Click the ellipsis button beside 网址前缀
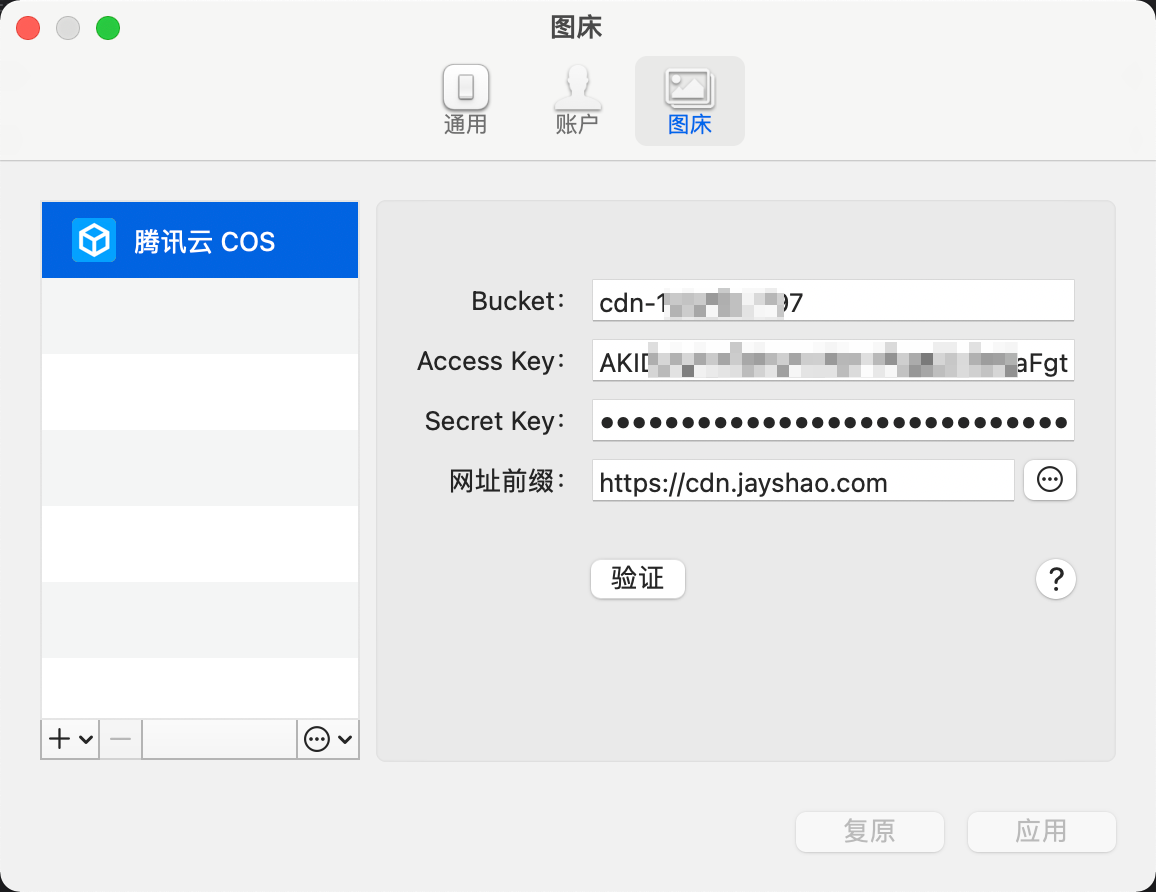This screenshot has height=892, width=1156. [x=1049, y=480]
